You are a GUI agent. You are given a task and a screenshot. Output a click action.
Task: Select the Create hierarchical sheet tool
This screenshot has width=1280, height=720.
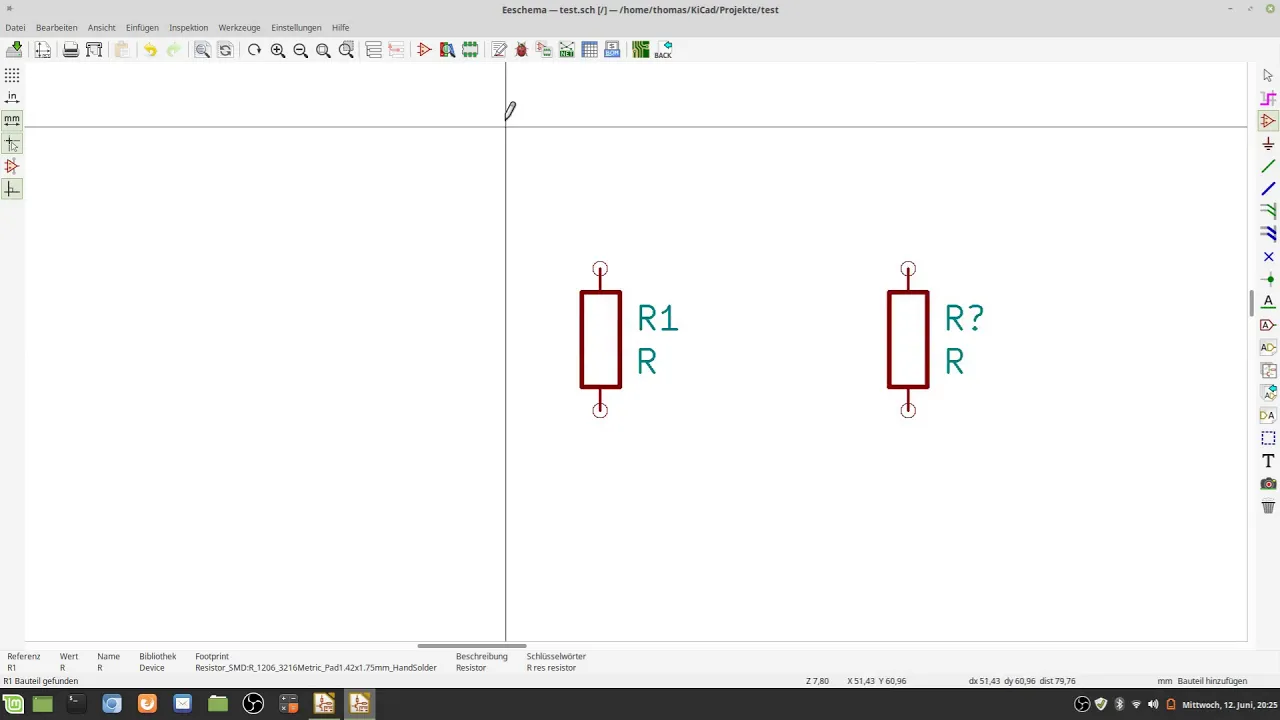pos(1268,370)
